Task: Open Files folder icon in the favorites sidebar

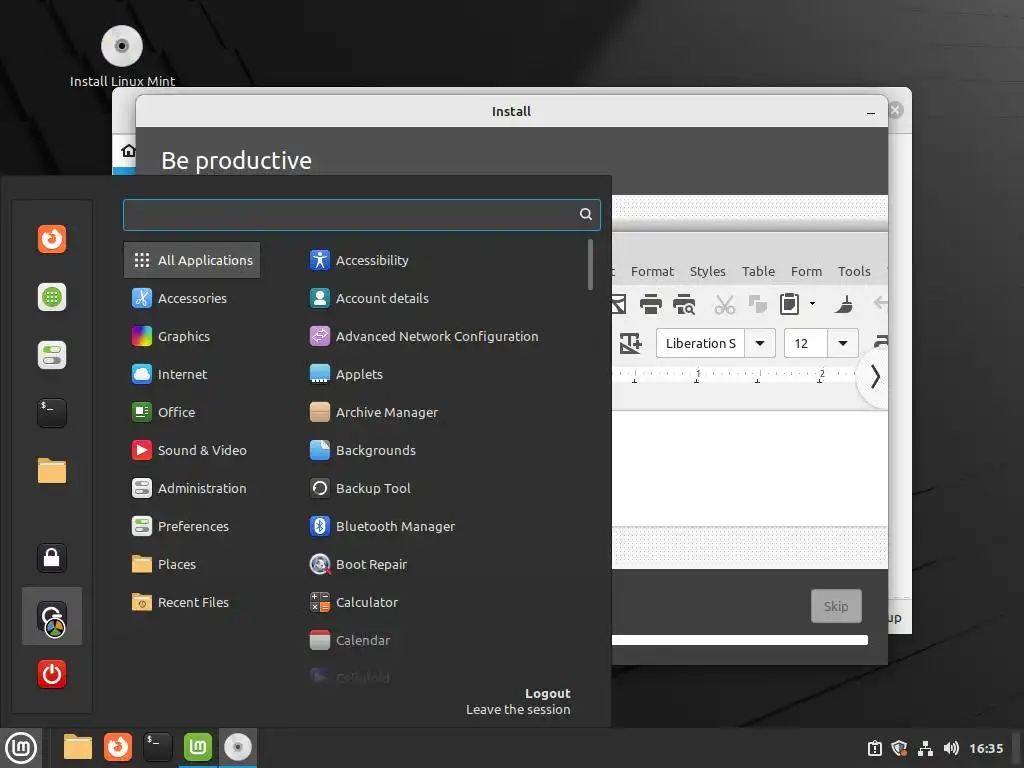Action: 52,470
